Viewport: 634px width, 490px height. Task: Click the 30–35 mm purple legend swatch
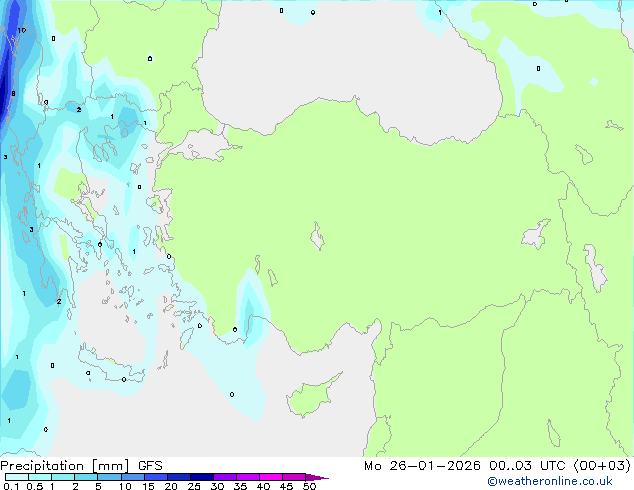pos(225,477)
